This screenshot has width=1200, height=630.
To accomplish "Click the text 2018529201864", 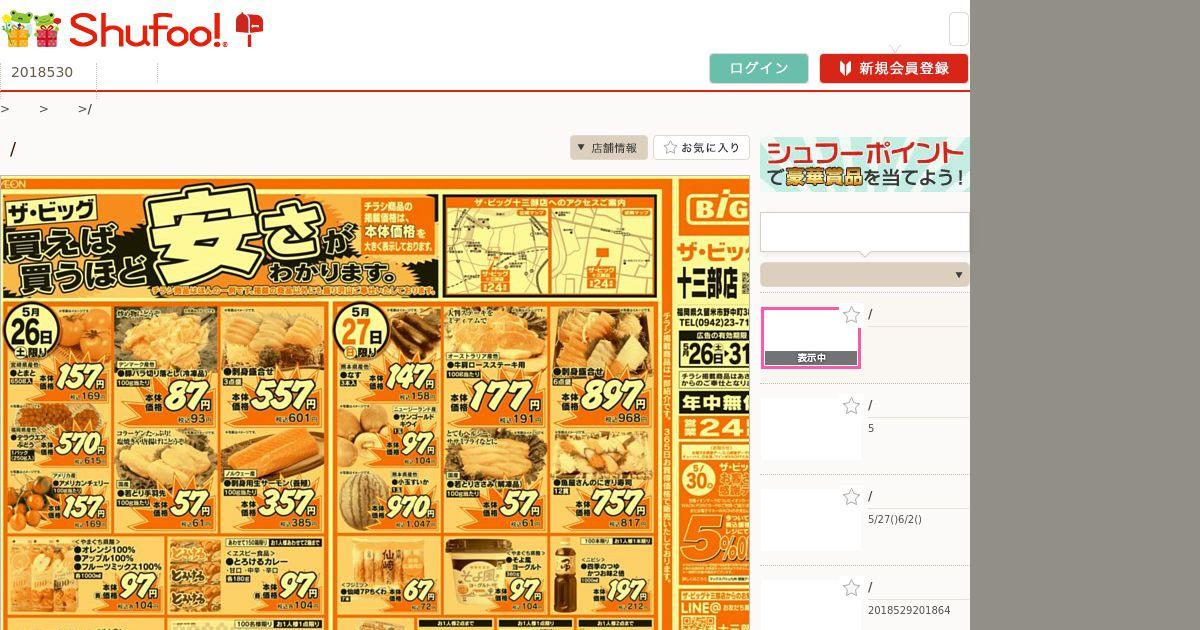I will click(909, 611).
